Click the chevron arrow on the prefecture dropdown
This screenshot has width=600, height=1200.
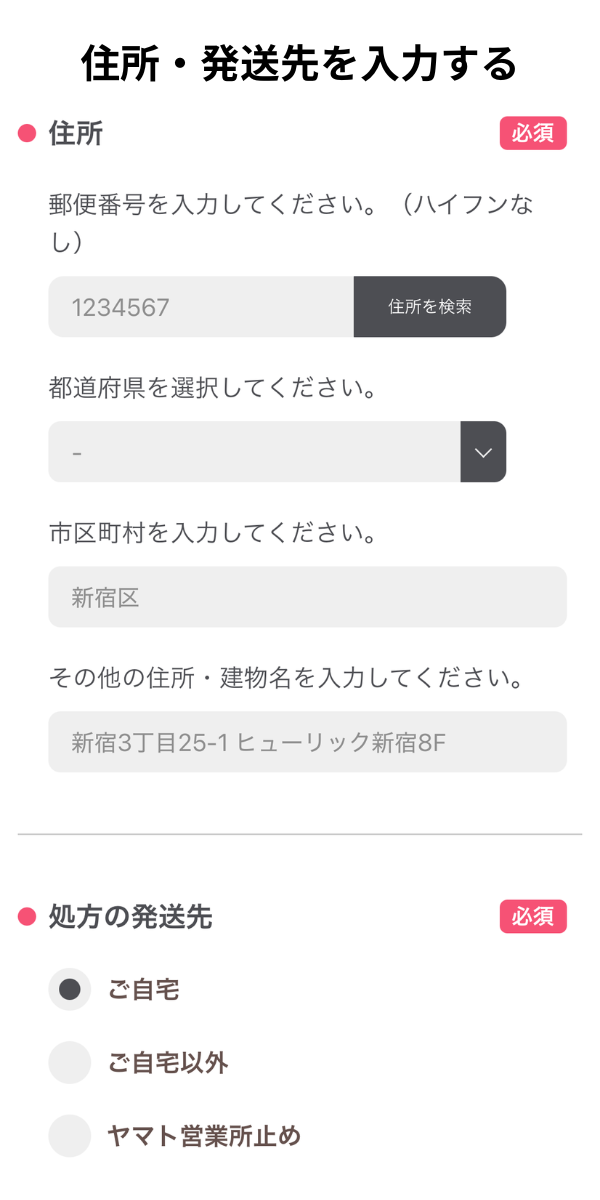pyautogui.click(x=483, y=452)
